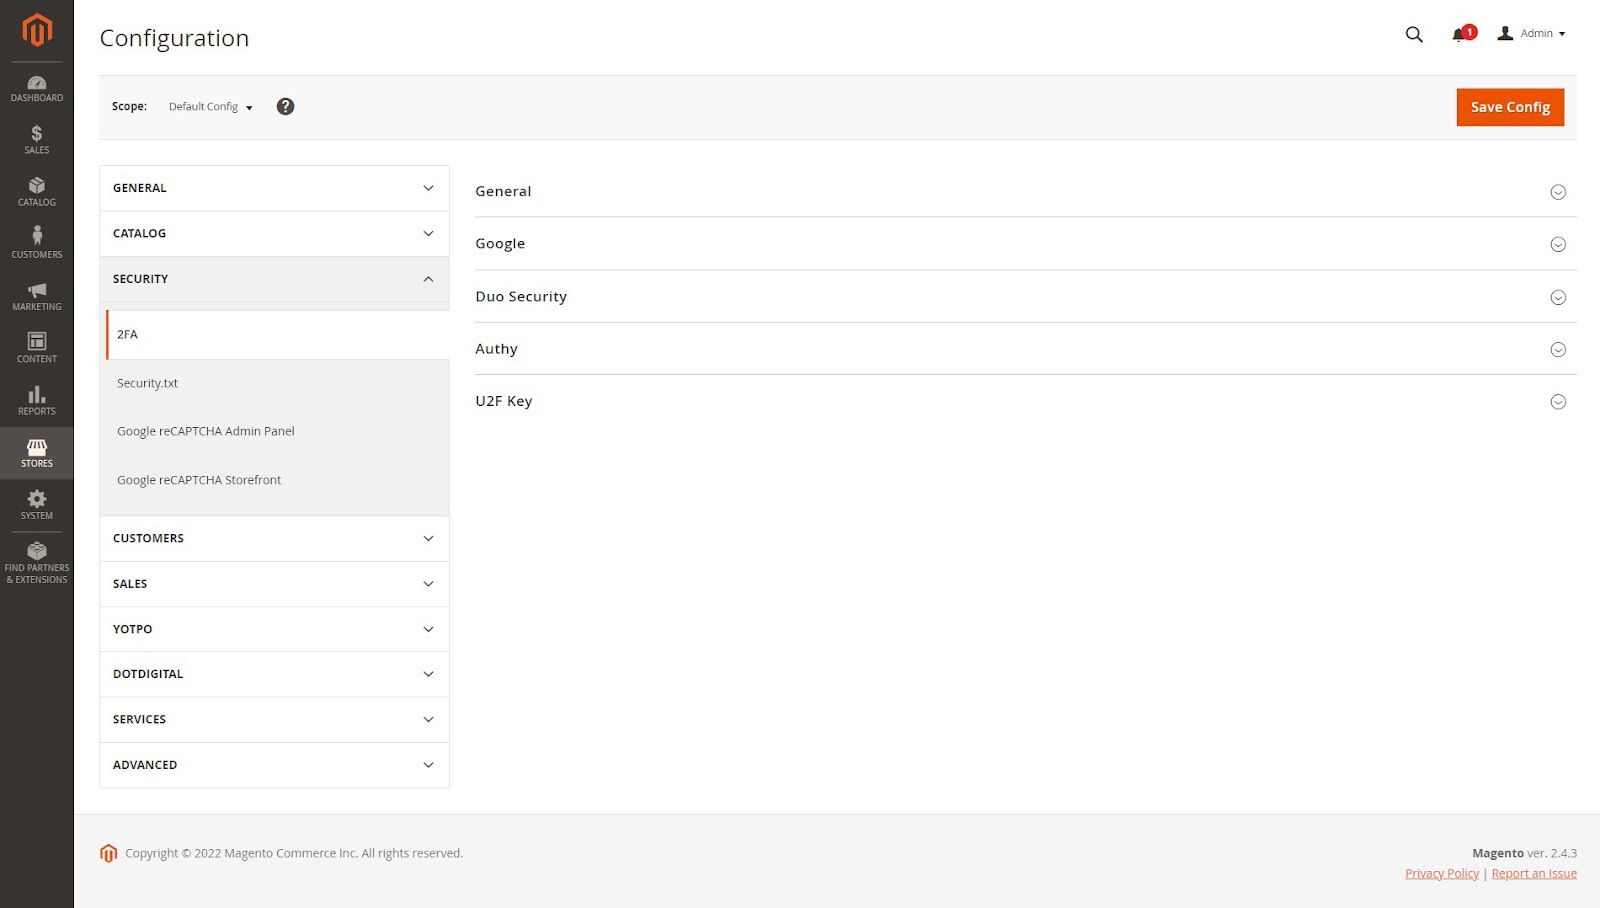Click the Magento logo
This screenshot has height=908, width=1600.
(37, 30)
